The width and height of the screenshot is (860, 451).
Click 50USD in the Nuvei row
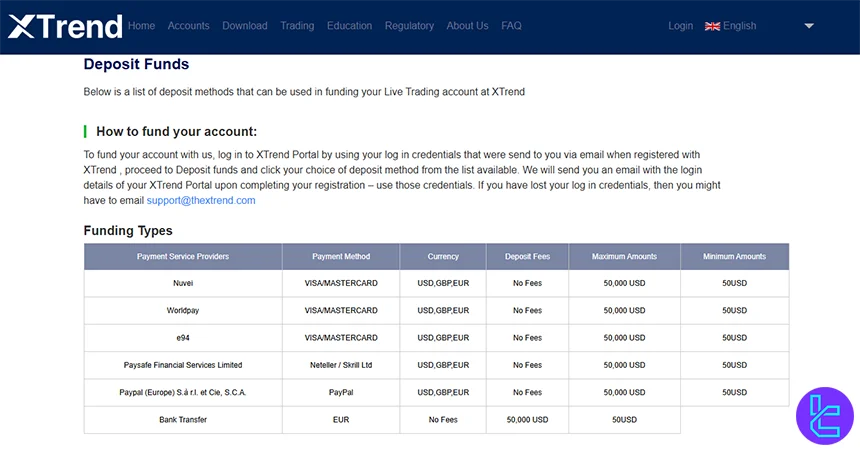click(x=734, y=283)
